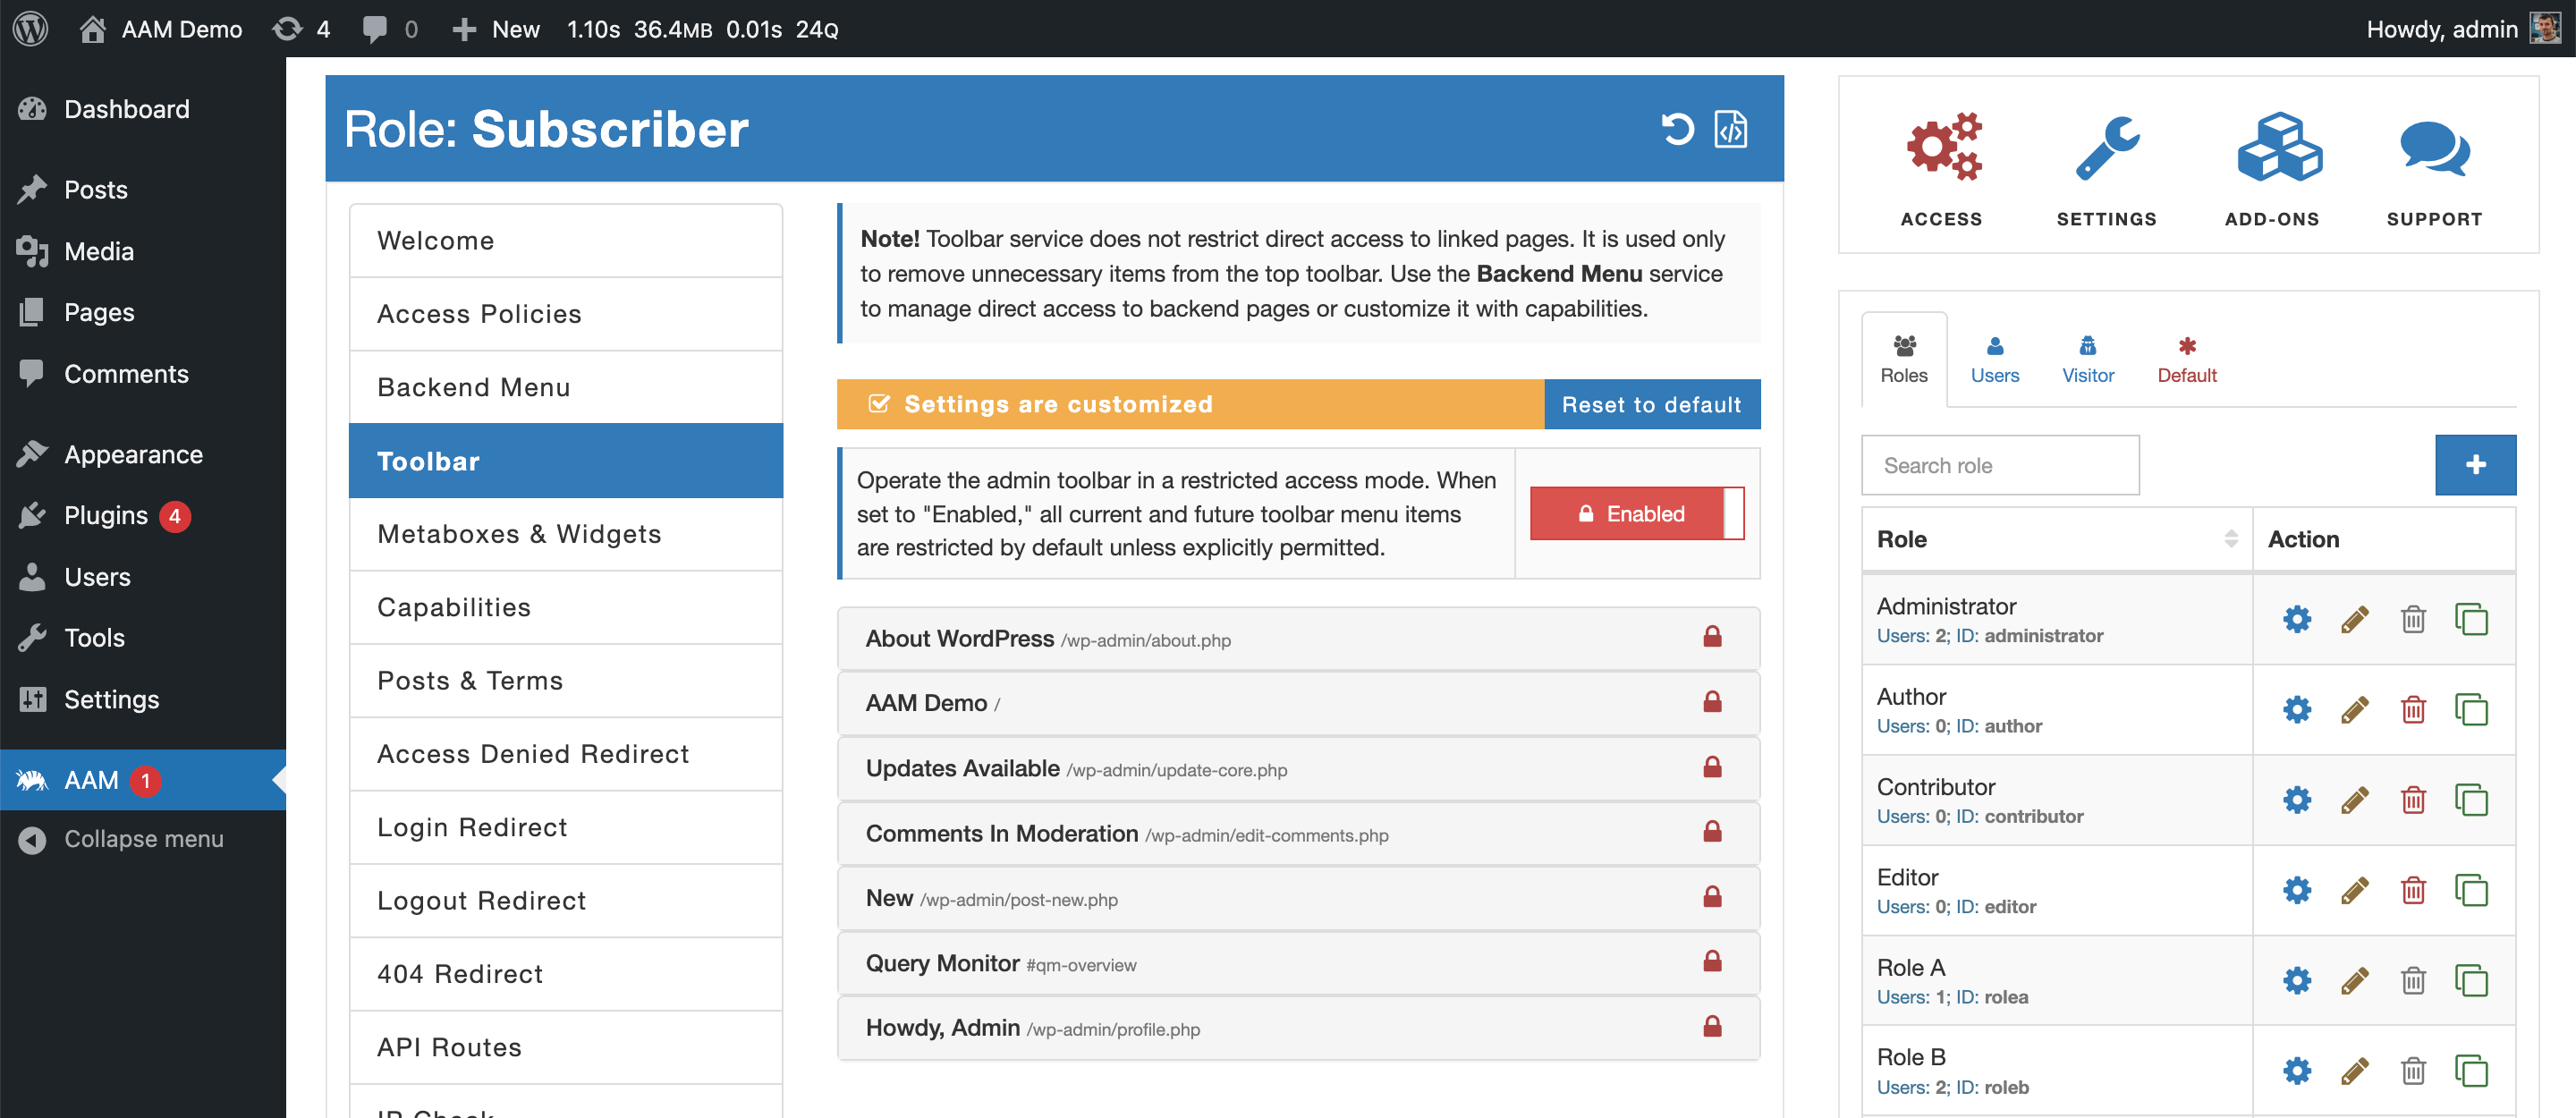Sort the table by Role column
The width and height of the screenshot is (2576, 1118).
tap(2056, 539)
